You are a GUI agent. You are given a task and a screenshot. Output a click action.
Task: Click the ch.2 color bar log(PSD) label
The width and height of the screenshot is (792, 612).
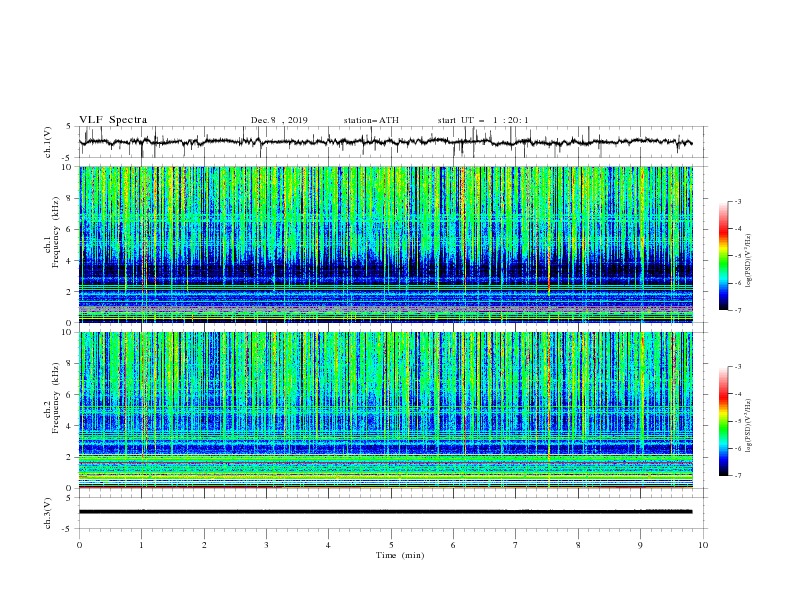pos(749,426)
